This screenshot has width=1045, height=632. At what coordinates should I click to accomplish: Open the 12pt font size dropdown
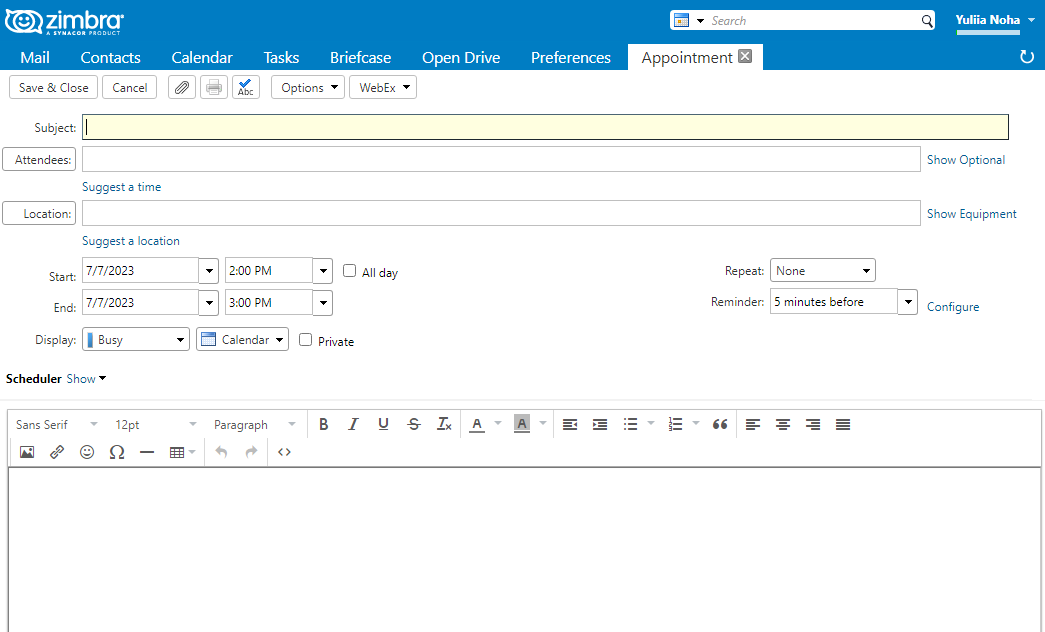coord(156,425)
